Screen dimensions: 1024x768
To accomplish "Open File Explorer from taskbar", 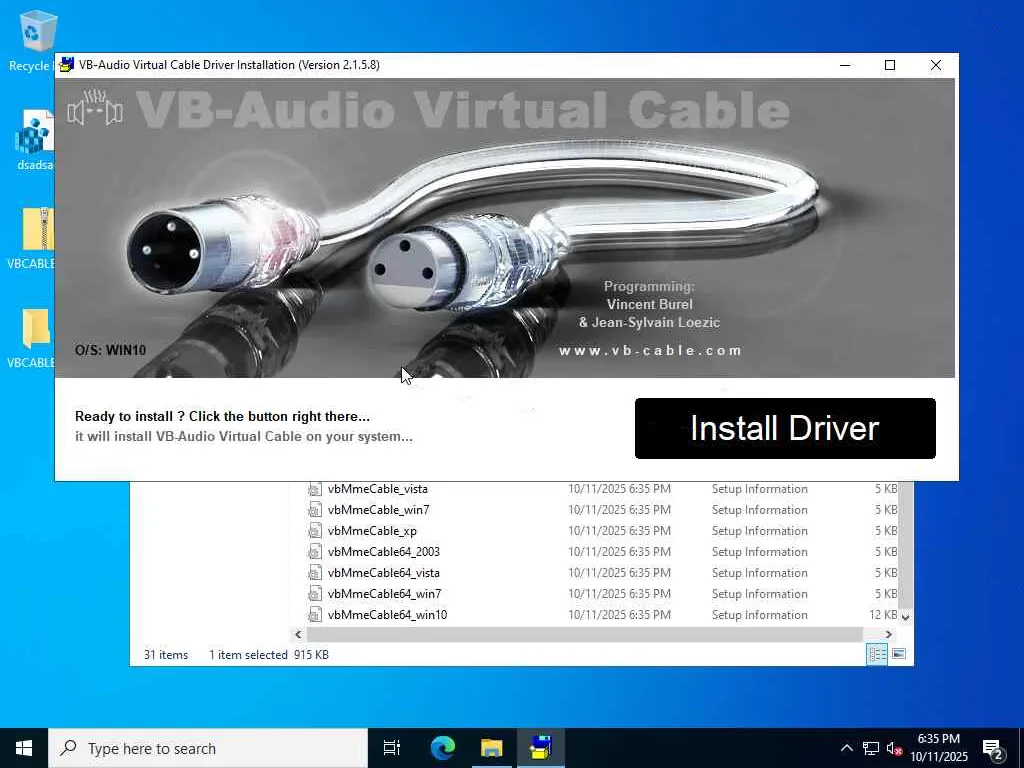I will tap(491, 748).
